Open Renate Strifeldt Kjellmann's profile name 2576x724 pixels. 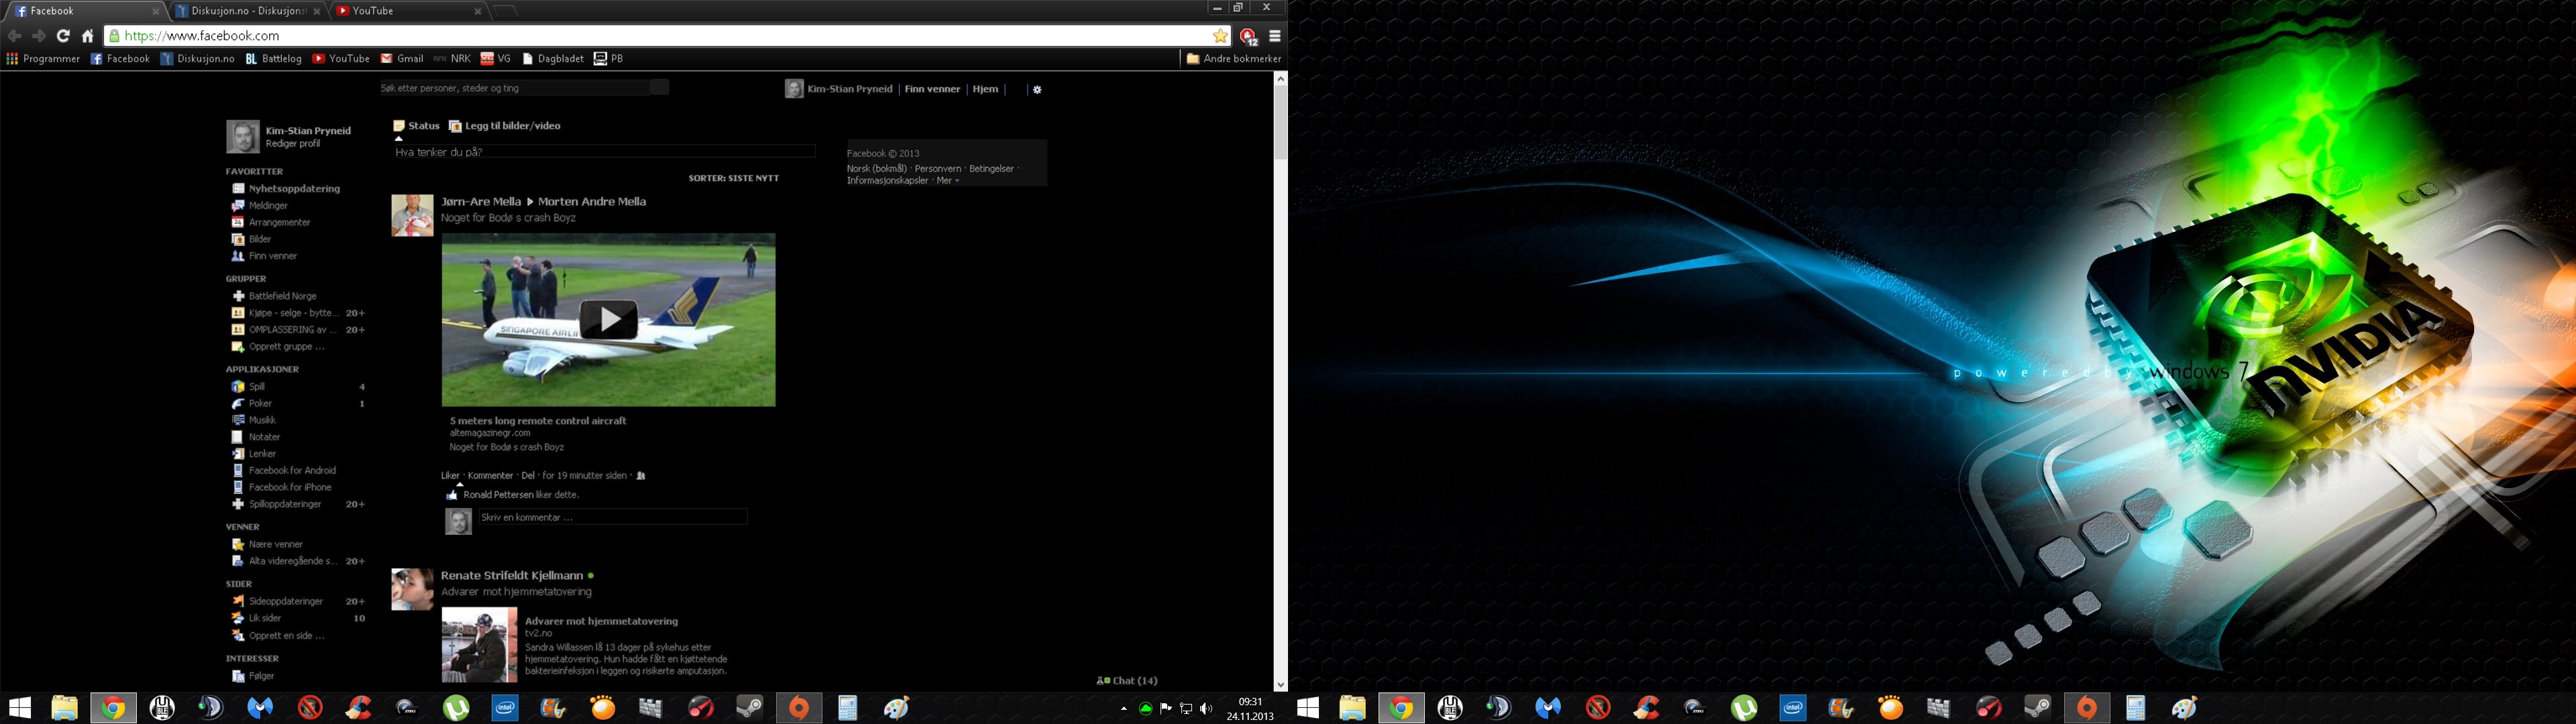click(x=512, y=576)
